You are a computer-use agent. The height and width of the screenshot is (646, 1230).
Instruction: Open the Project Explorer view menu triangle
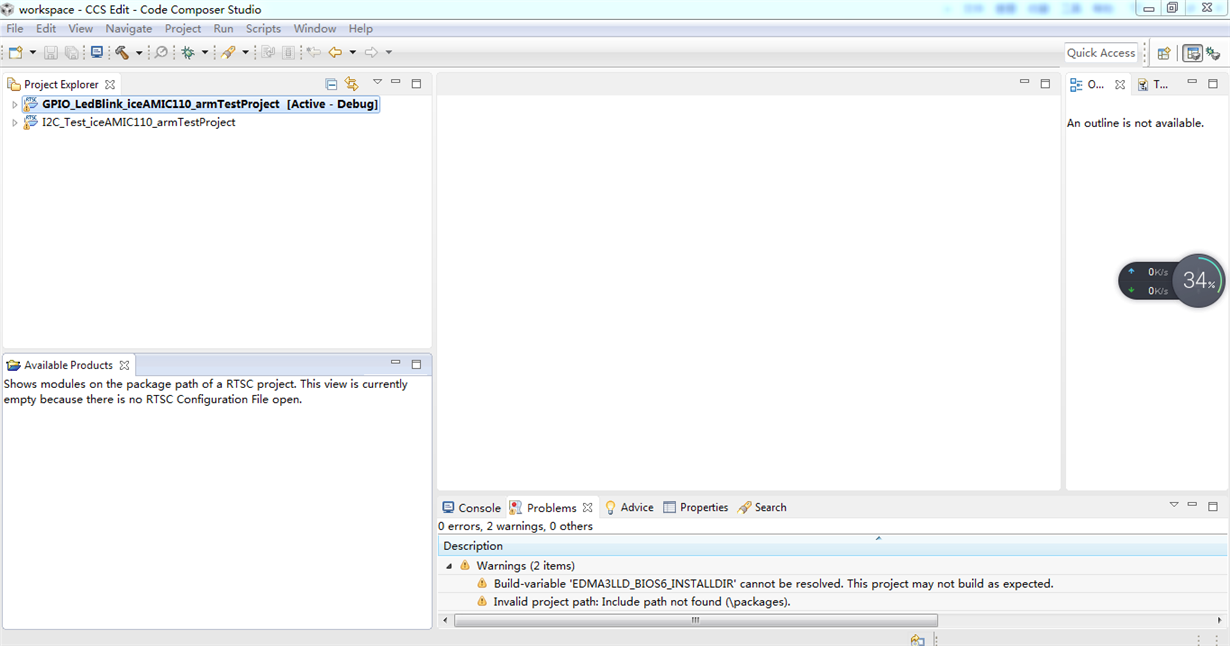pos(377,82)
